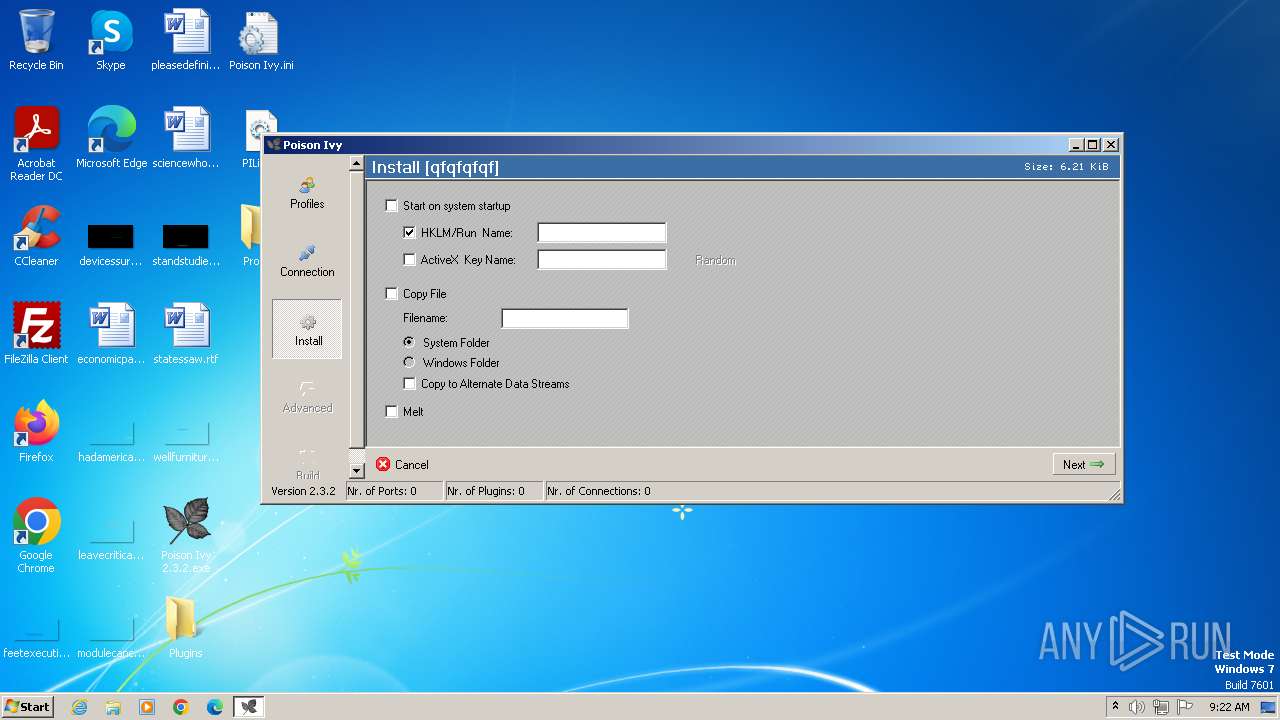Viewport: 1280px width, 720px height.
Task: Enable Start on system startup
Action: coord(392,206)
